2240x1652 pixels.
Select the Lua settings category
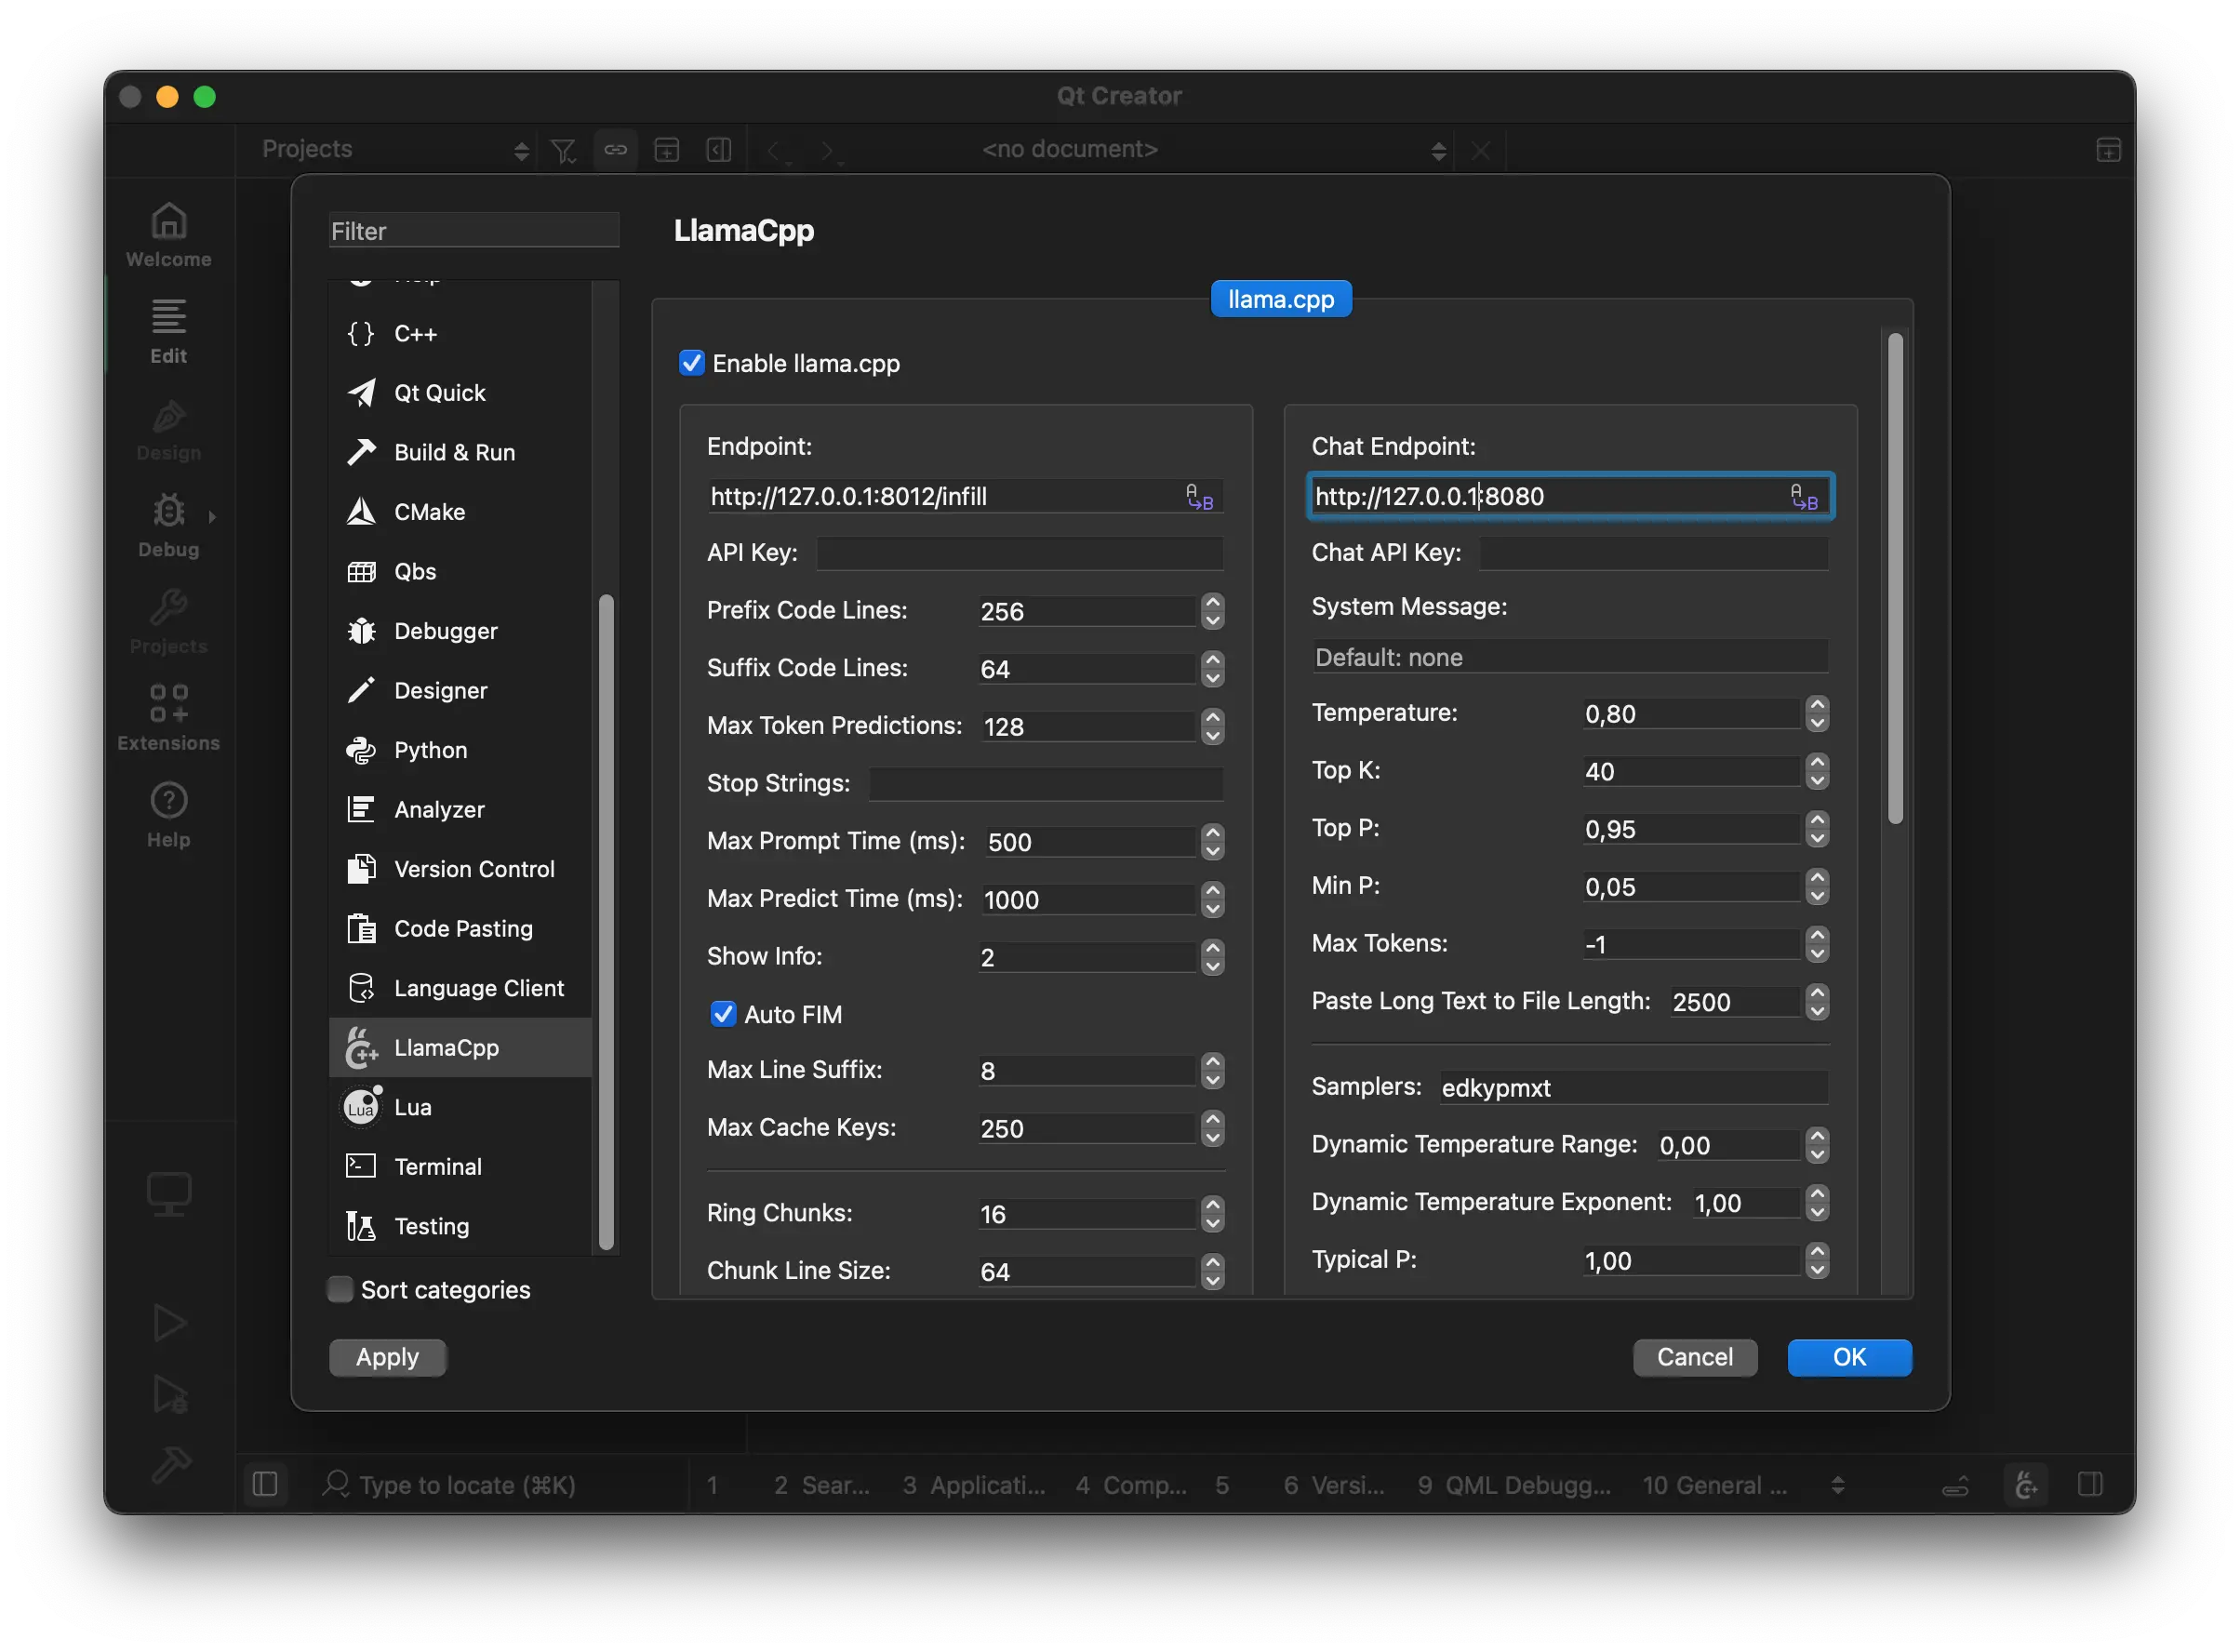click(412, 1107)
